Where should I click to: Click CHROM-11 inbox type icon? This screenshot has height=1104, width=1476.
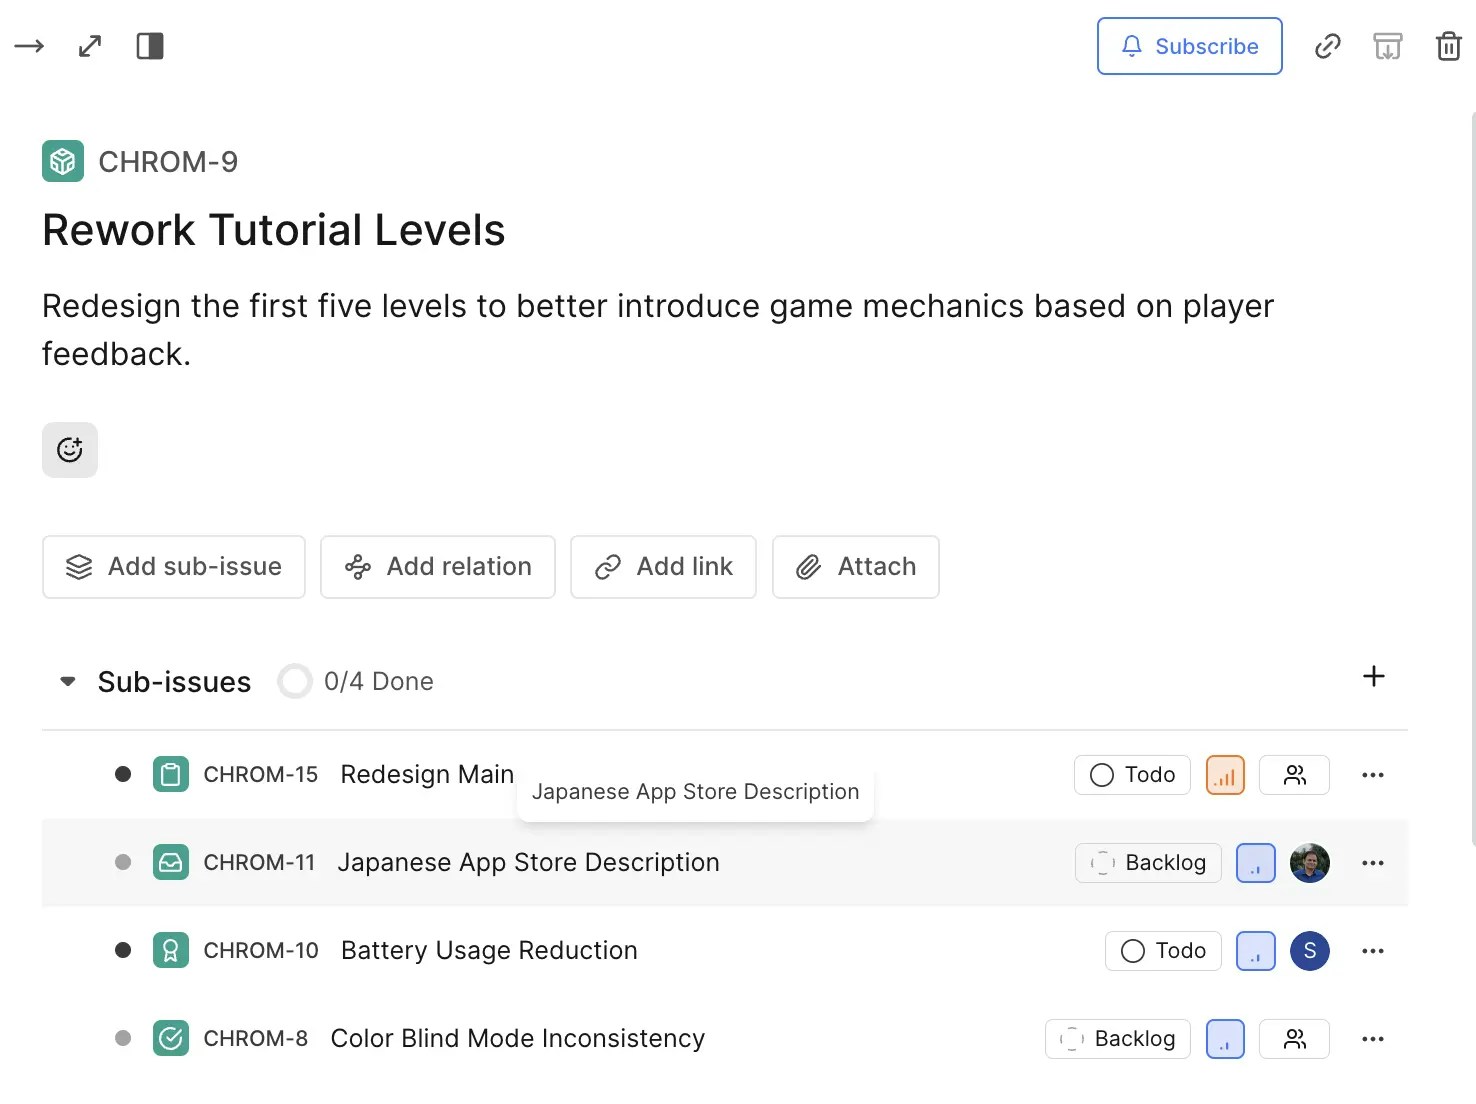click(x=171, y=863)
